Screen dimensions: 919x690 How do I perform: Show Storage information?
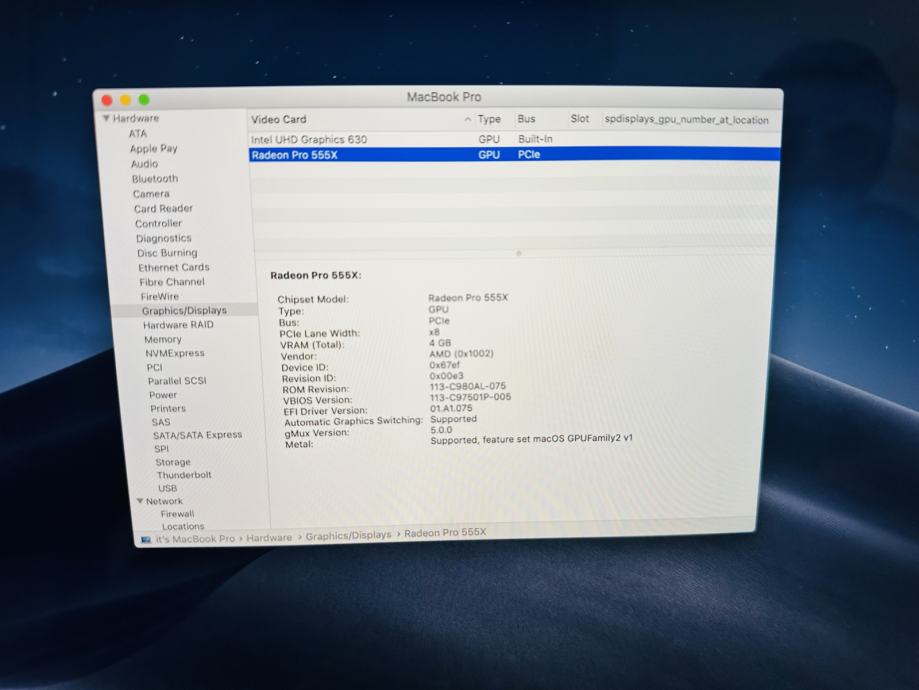tap(172, 462)
